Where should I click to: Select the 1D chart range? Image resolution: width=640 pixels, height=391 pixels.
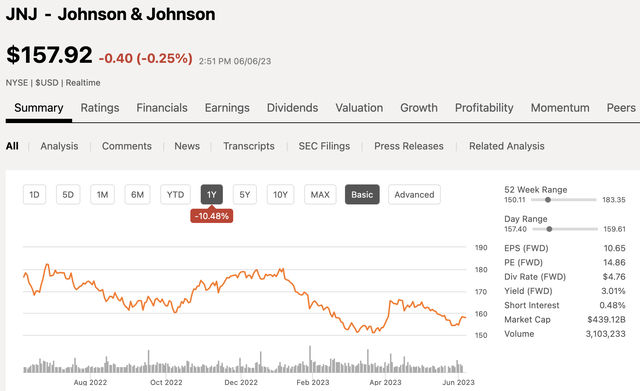click(x=34, y=195)
